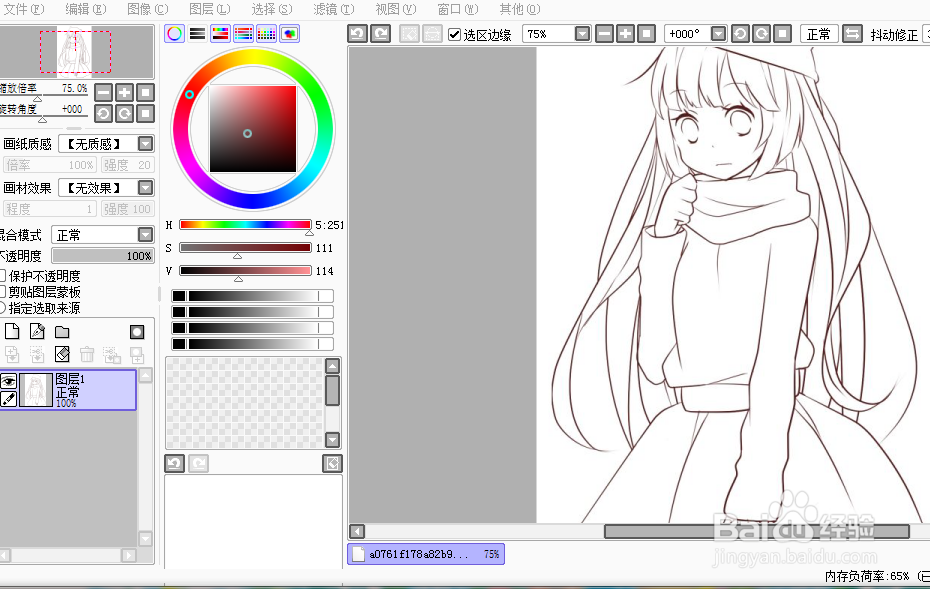Click the Redo arrow in the top toolbar
930x589 pixels.
(381, 34)
